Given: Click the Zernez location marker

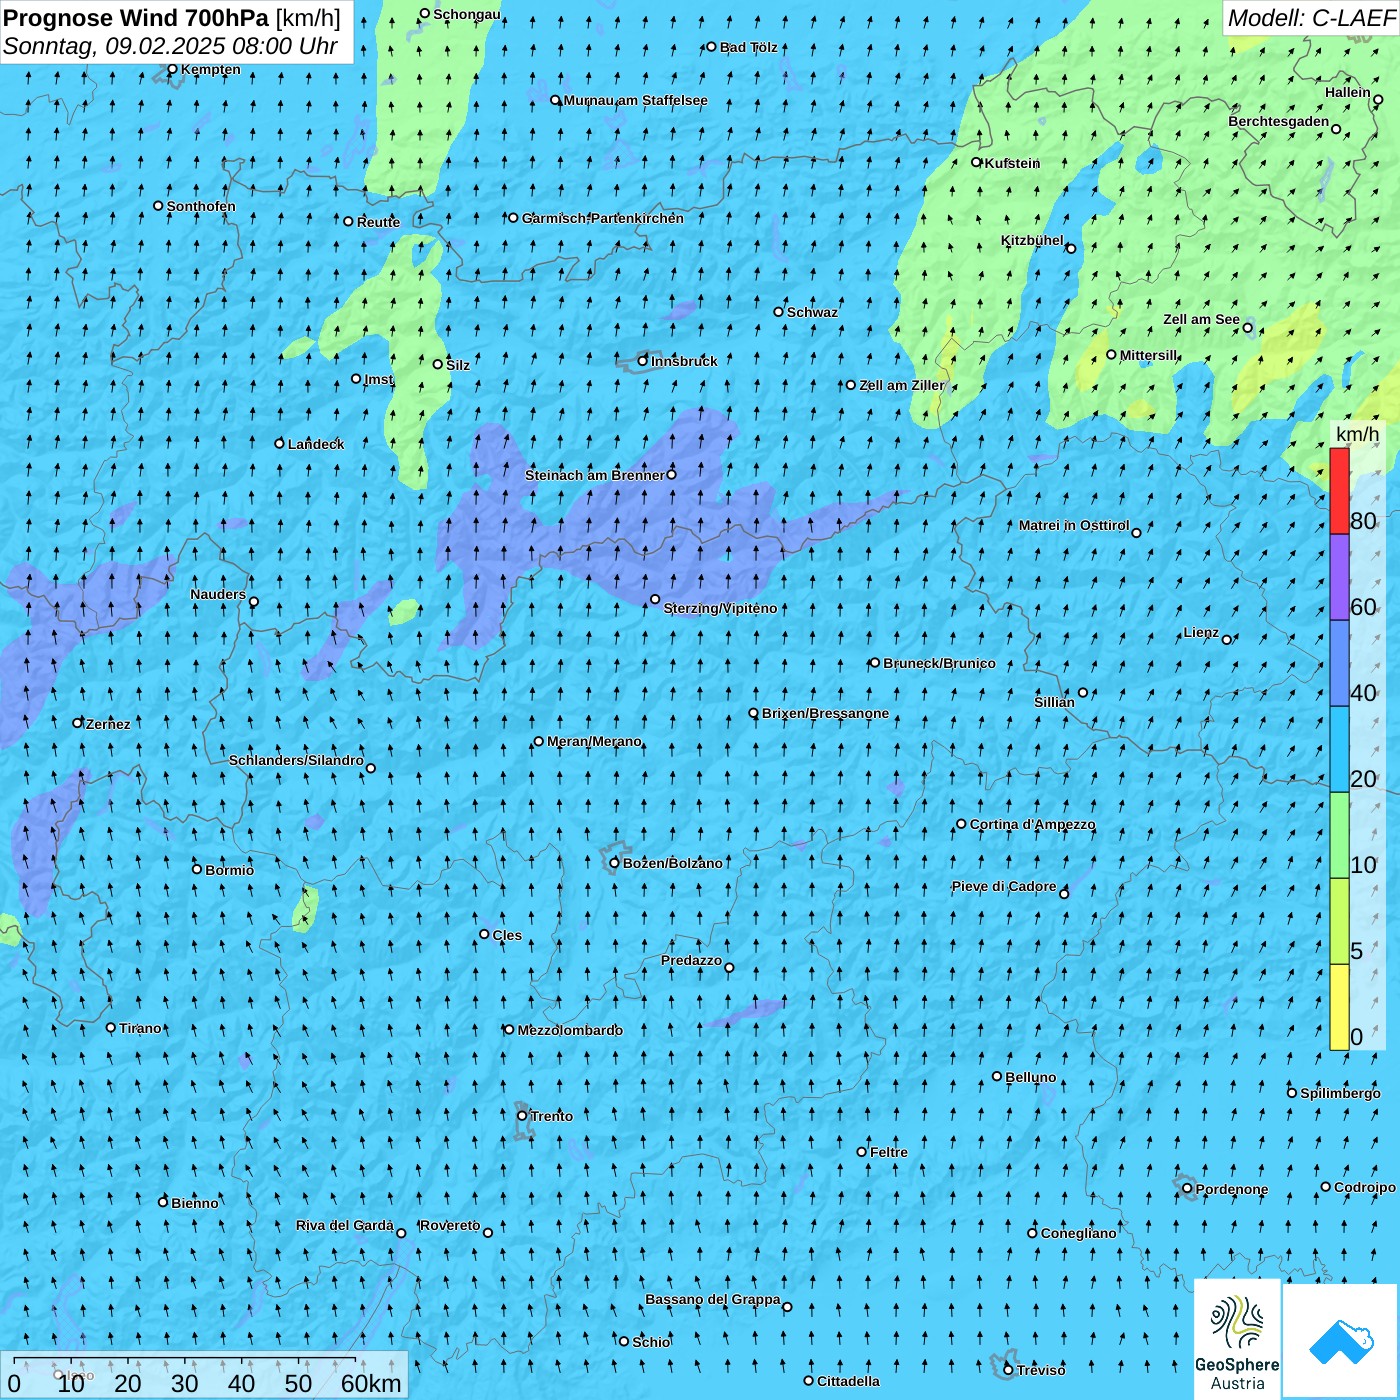Looking at the screenshot, I should pos(77,722).
